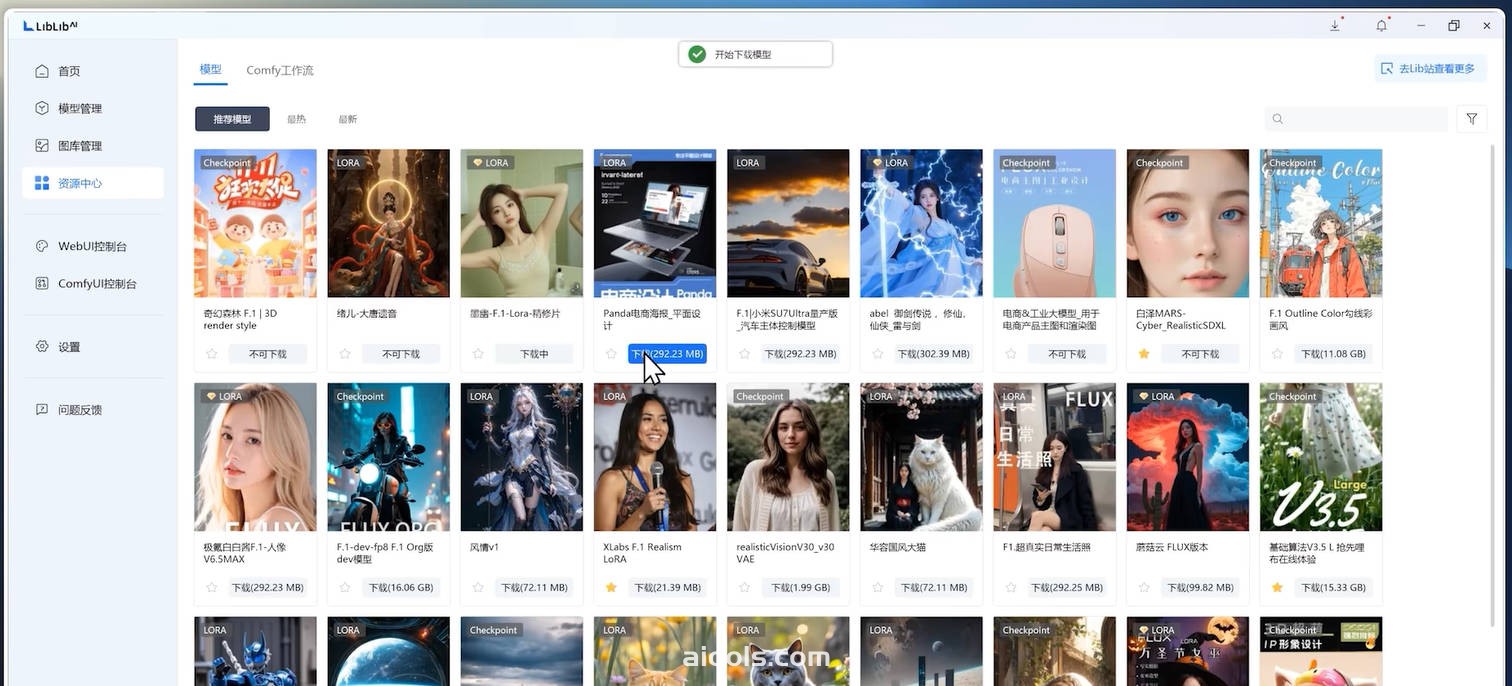Star the 华容国风大猫 model

tap(877, 588)
